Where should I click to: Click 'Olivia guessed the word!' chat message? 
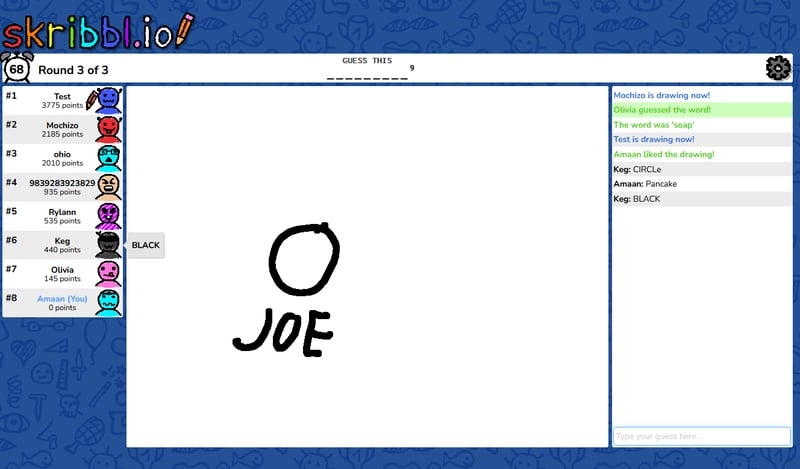[x=662, y=110]
